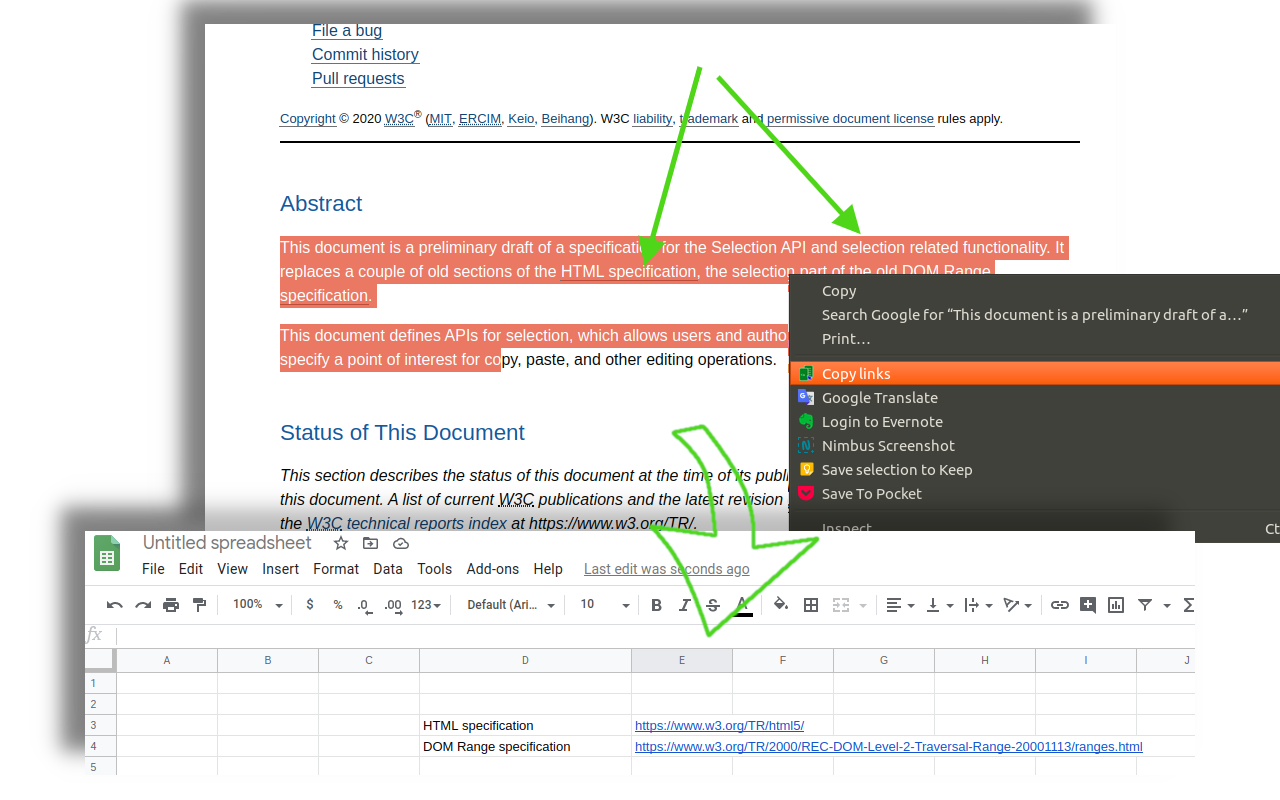Open text rotation dropdown

[1018, 605]
